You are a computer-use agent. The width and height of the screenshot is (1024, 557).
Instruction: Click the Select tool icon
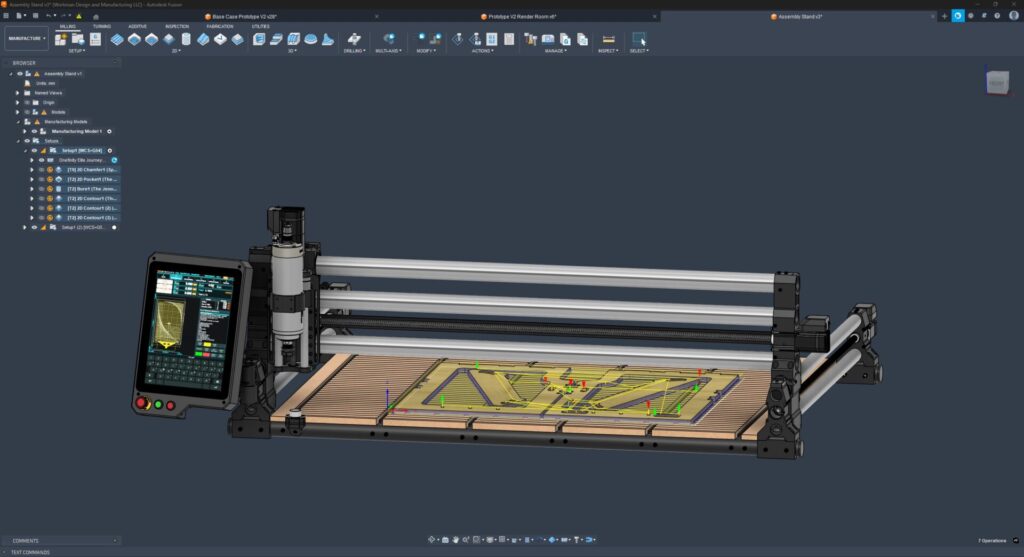[x=638, y=39]
